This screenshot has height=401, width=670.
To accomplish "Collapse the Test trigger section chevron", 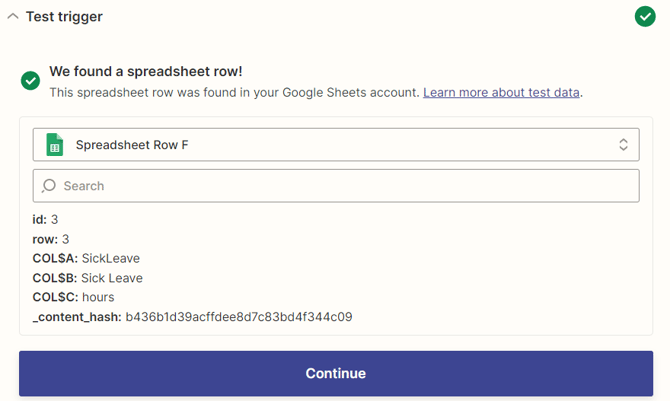I will pos(12,16).
